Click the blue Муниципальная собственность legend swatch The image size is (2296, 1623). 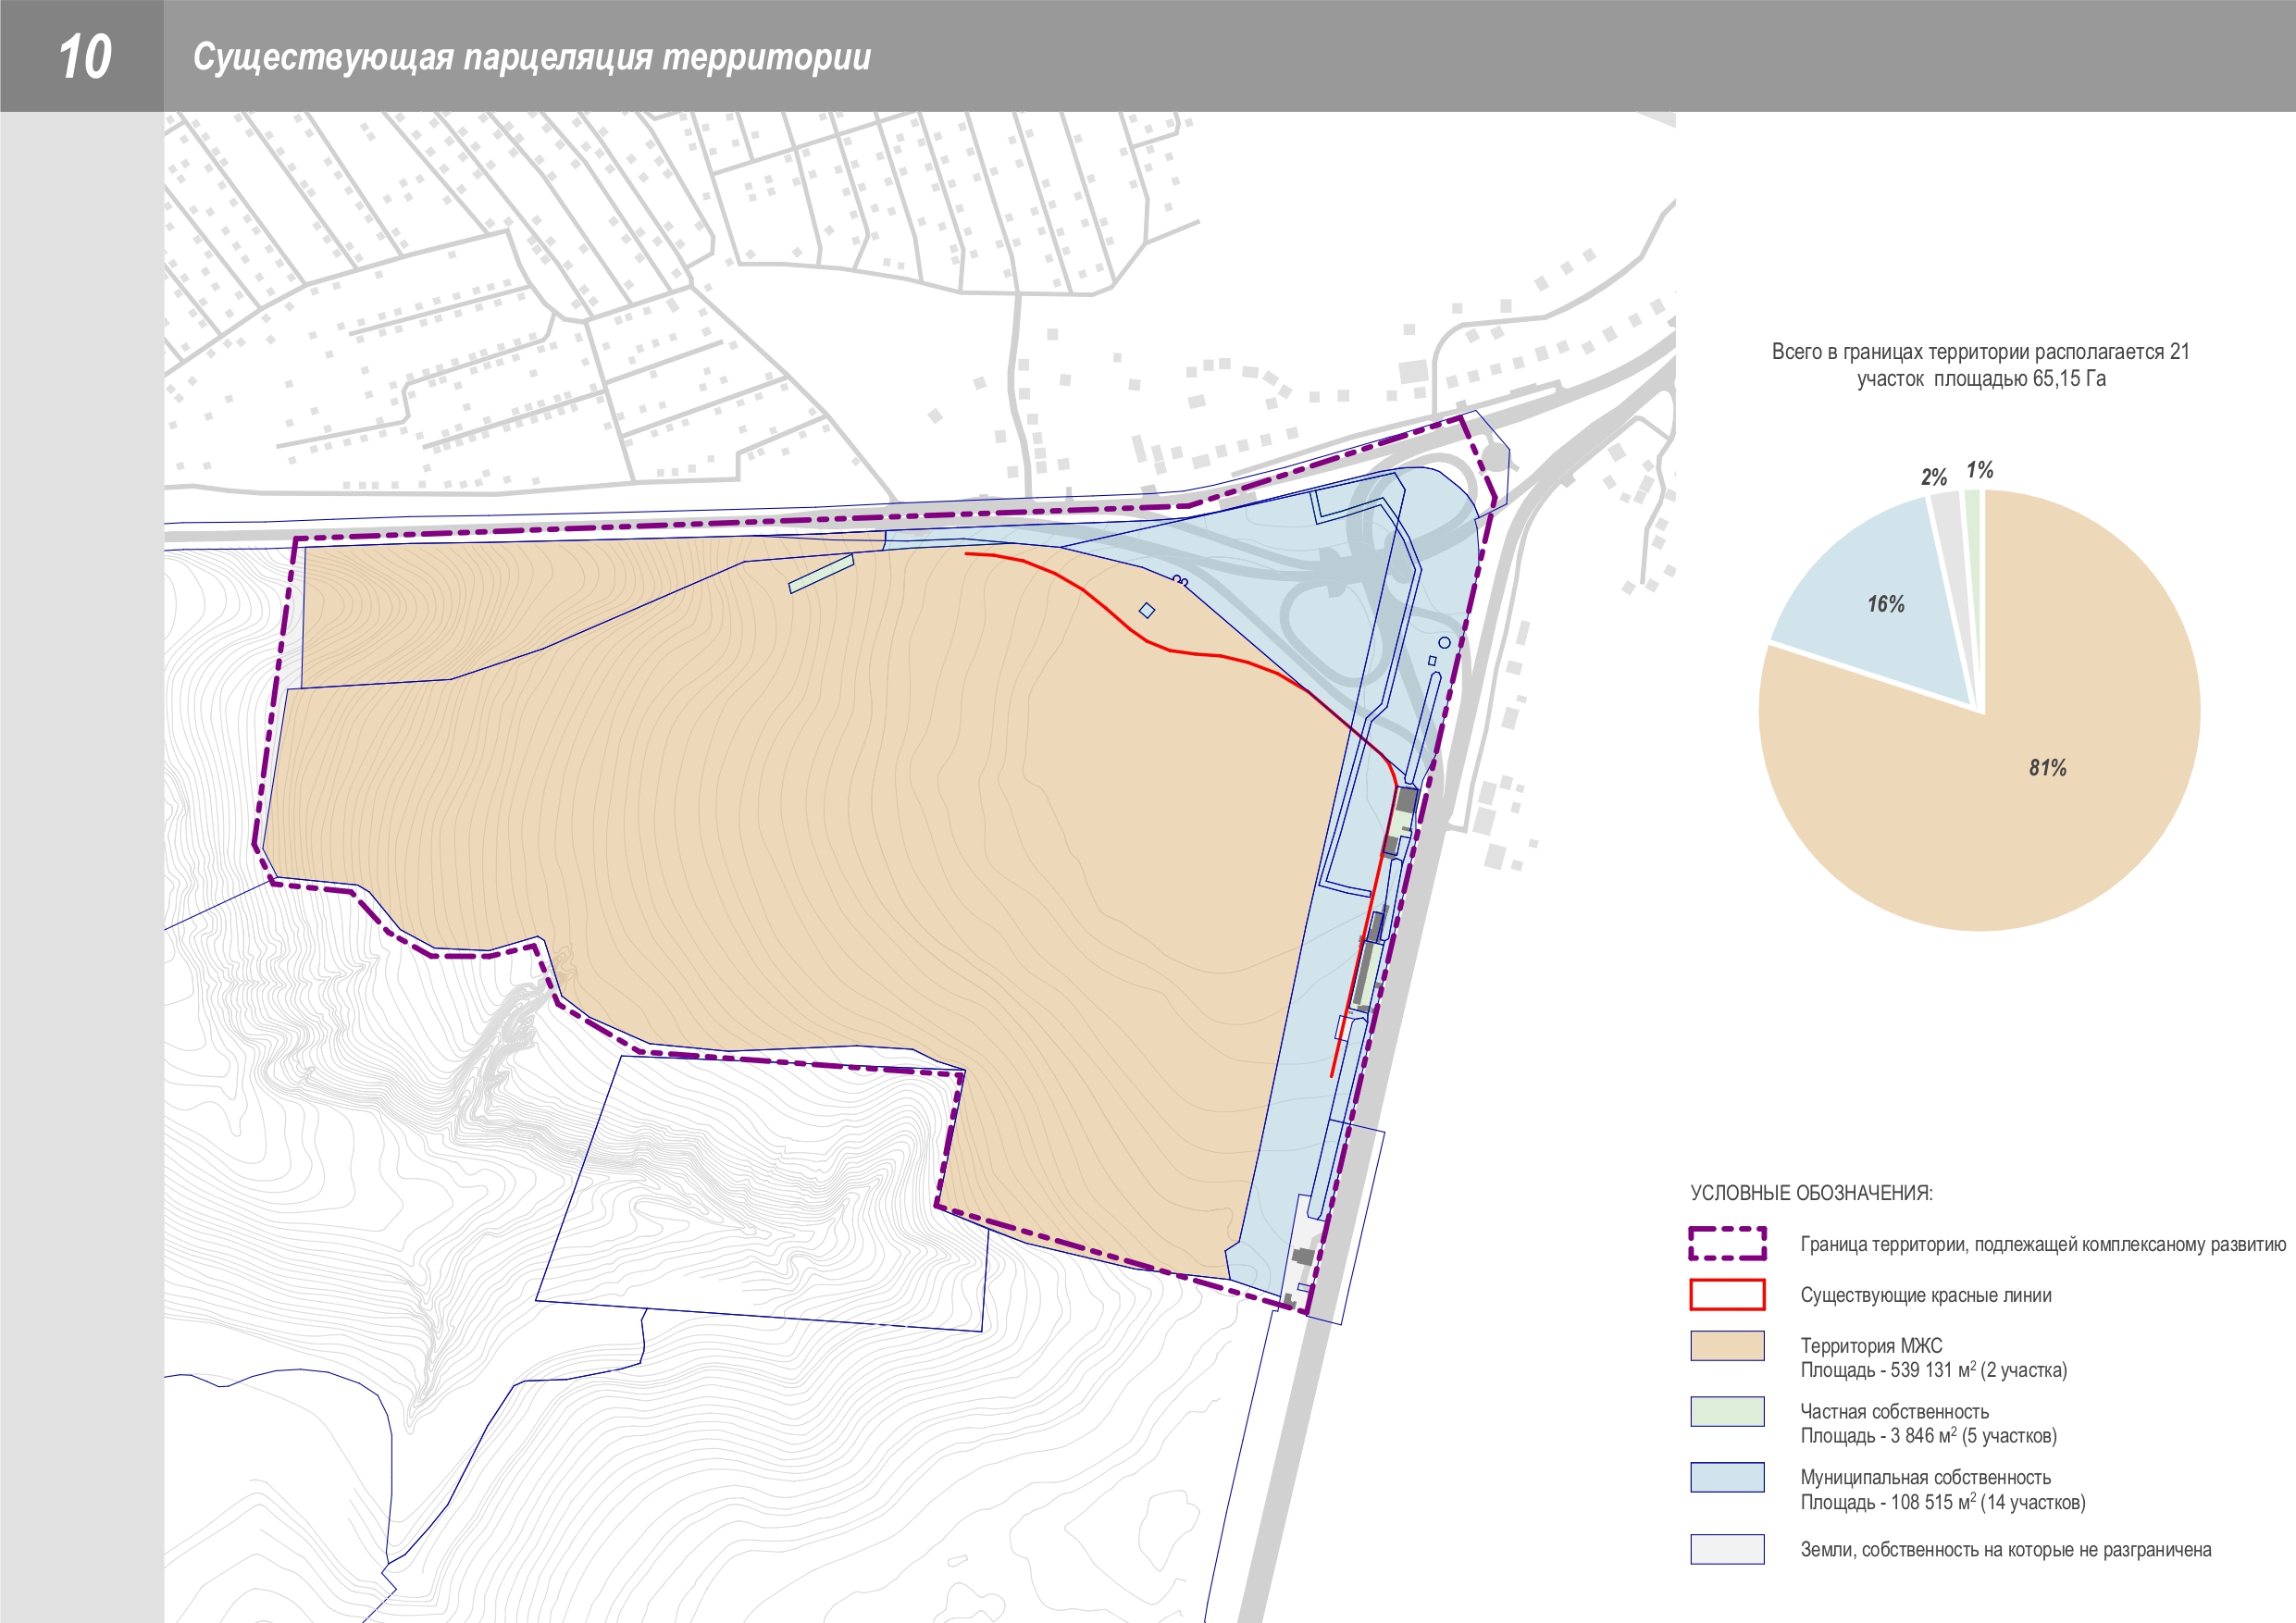click(x=1727, y=1477)
